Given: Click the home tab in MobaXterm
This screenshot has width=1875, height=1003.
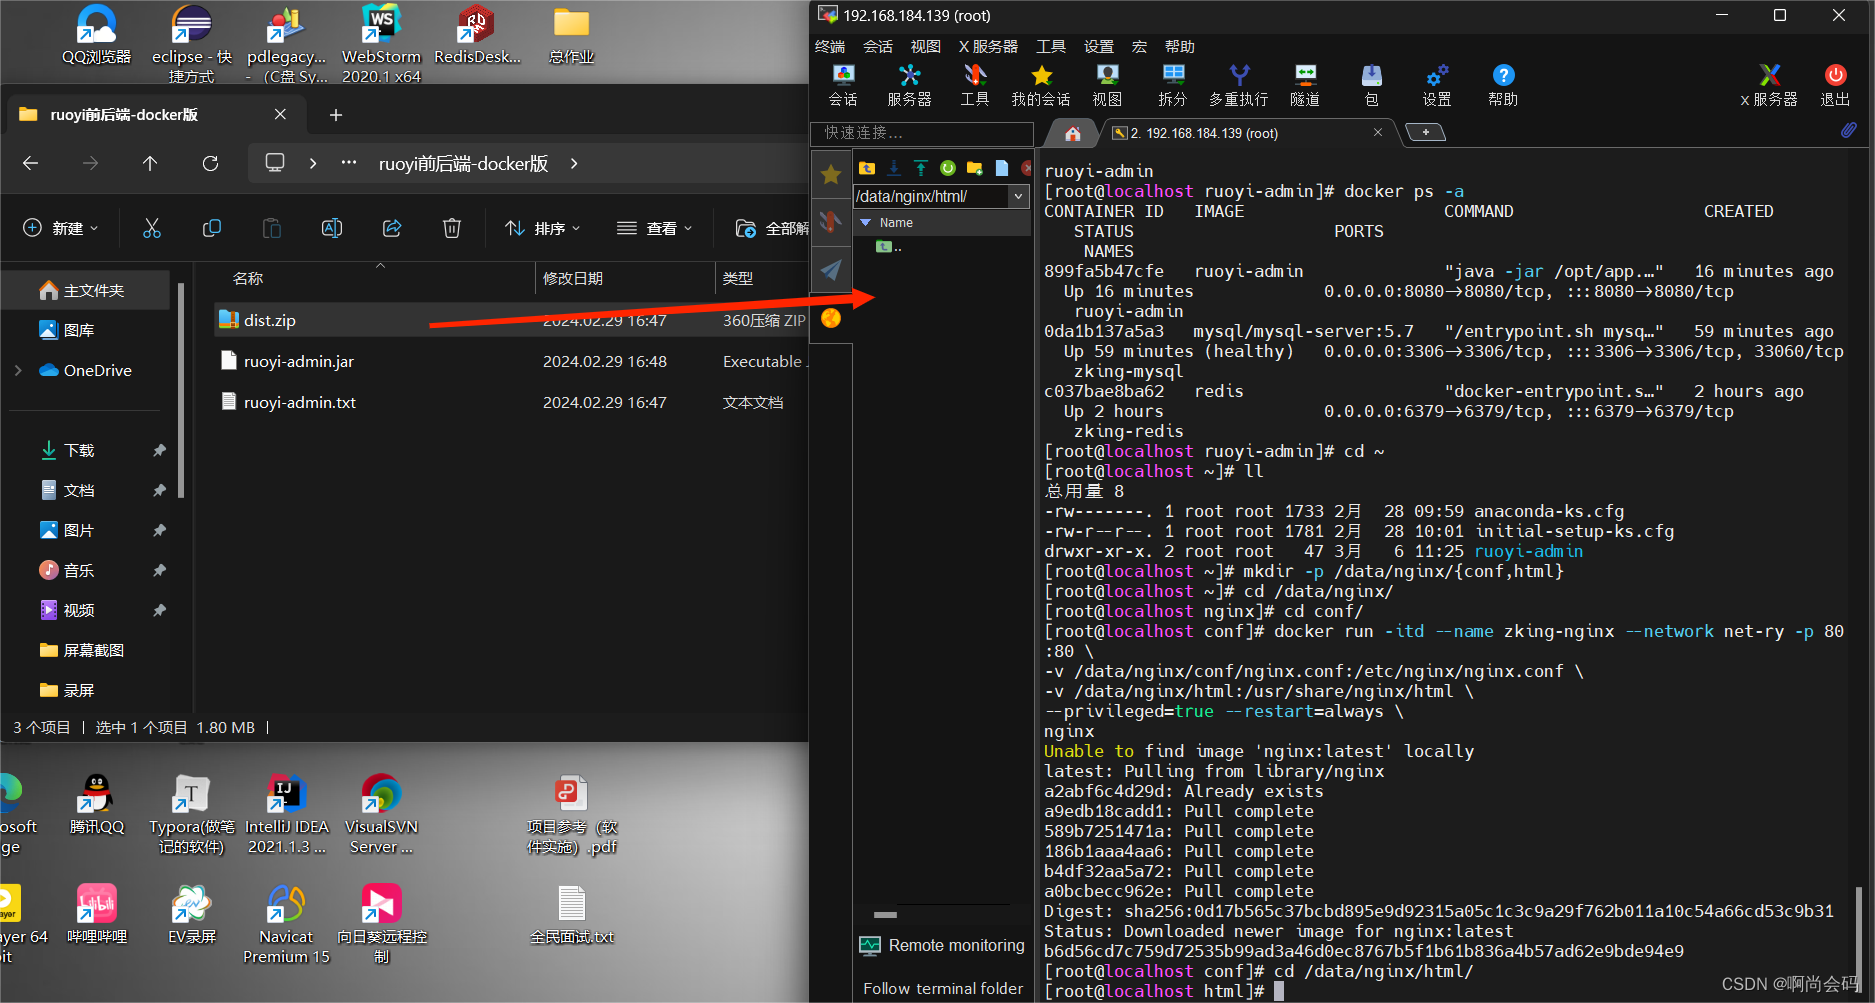Looking at the screenshot, I should (x=1073, y=133).
